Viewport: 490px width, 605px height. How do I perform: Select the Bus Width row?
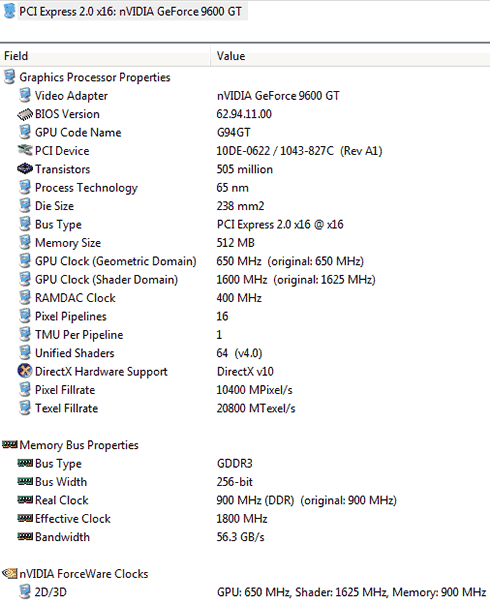coord(245,482)
